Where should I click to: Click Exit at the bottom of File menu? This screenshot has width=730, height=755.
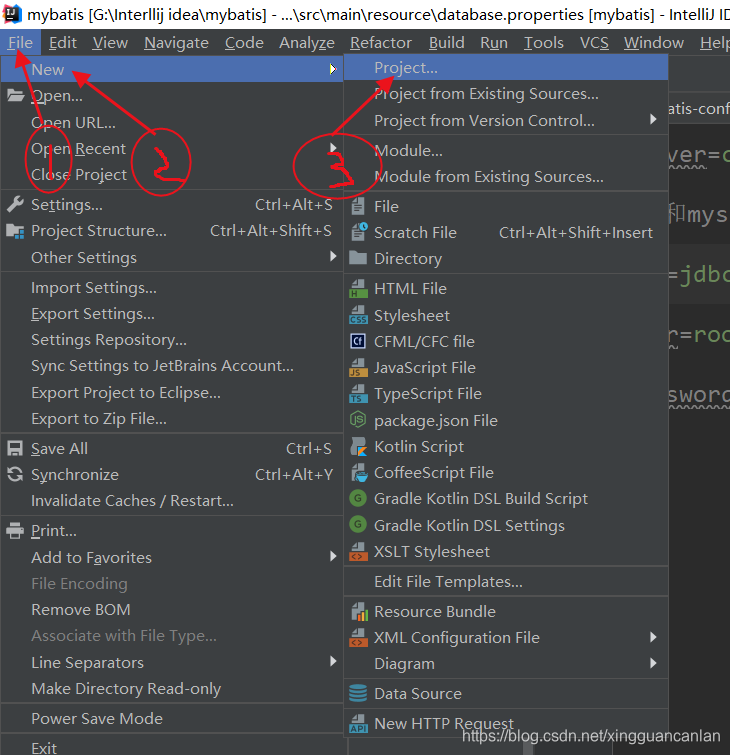[x=172, y=747]
